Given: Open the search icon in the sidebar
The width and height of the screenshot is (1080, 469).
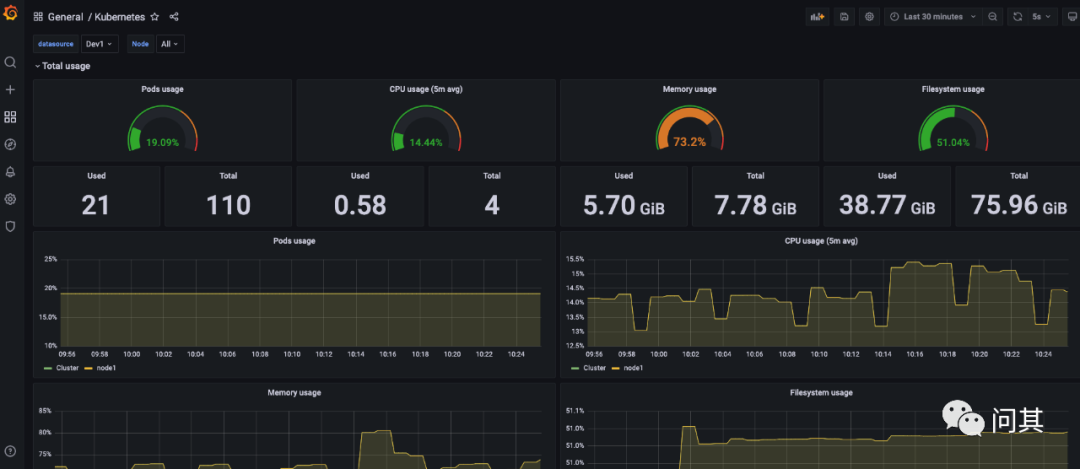Looking at the screenshot, I should tap(10, 62).
